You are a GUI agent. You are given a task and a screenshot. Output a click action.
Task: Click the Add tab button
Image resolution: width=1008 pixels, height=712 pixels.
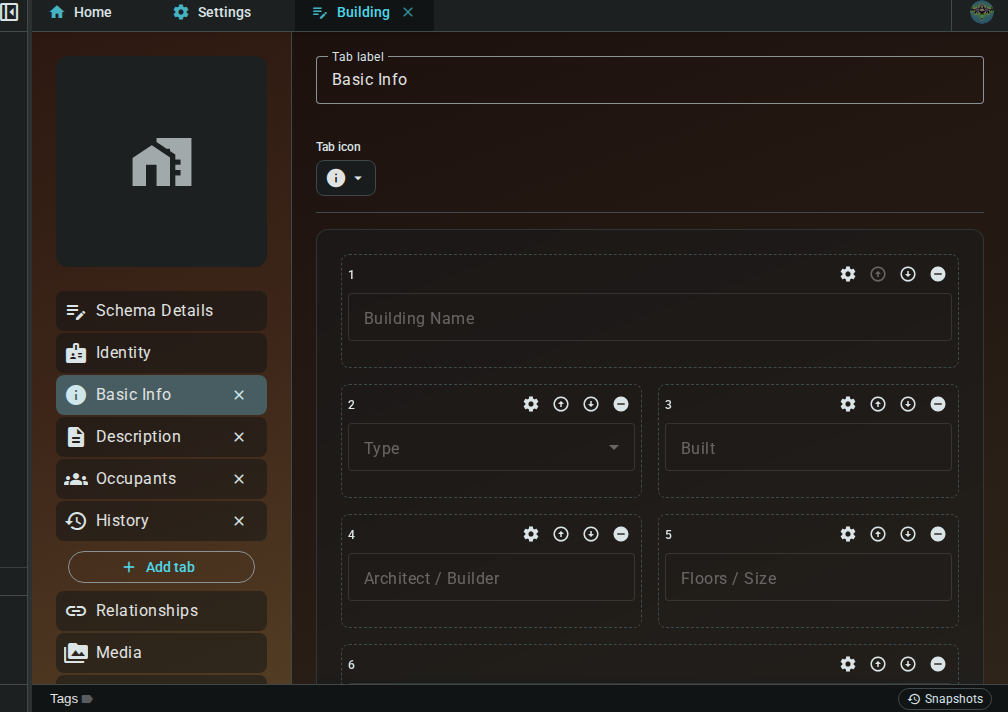pos(161,567)
